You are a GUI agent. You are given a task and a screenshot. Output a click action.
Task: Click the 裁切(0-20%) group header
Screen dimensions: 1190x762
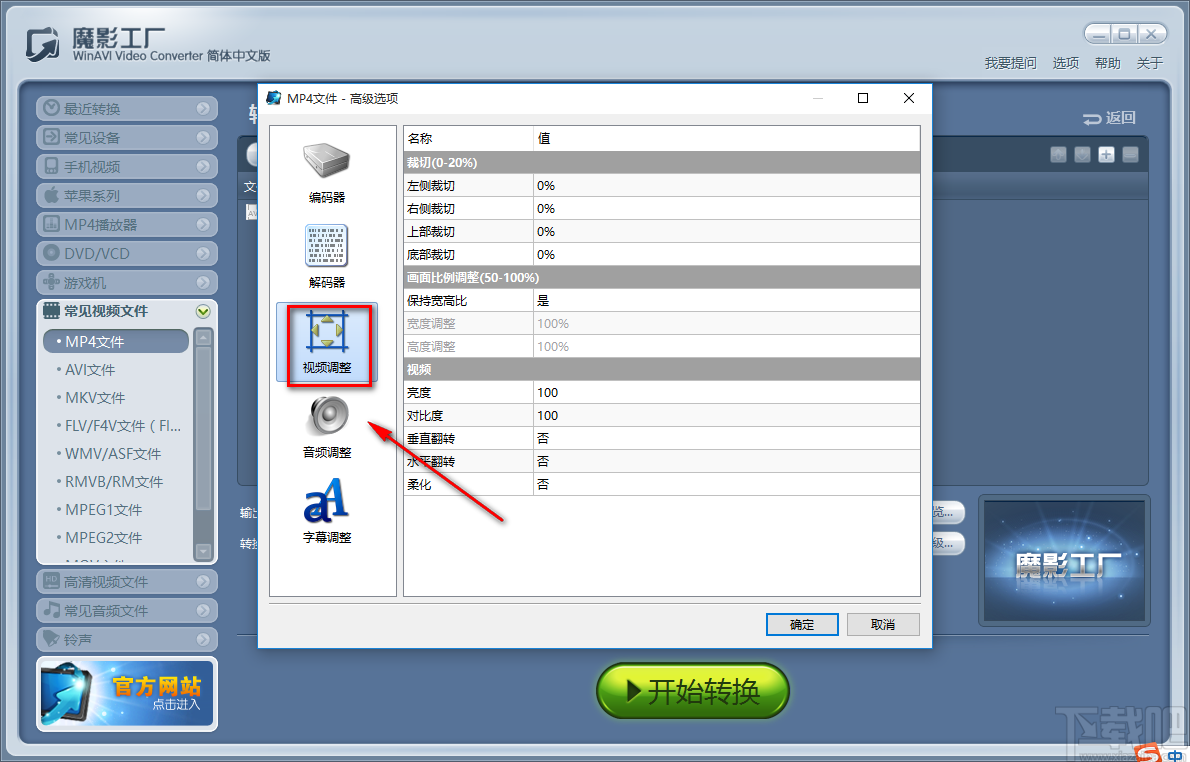tap(662, 162)
